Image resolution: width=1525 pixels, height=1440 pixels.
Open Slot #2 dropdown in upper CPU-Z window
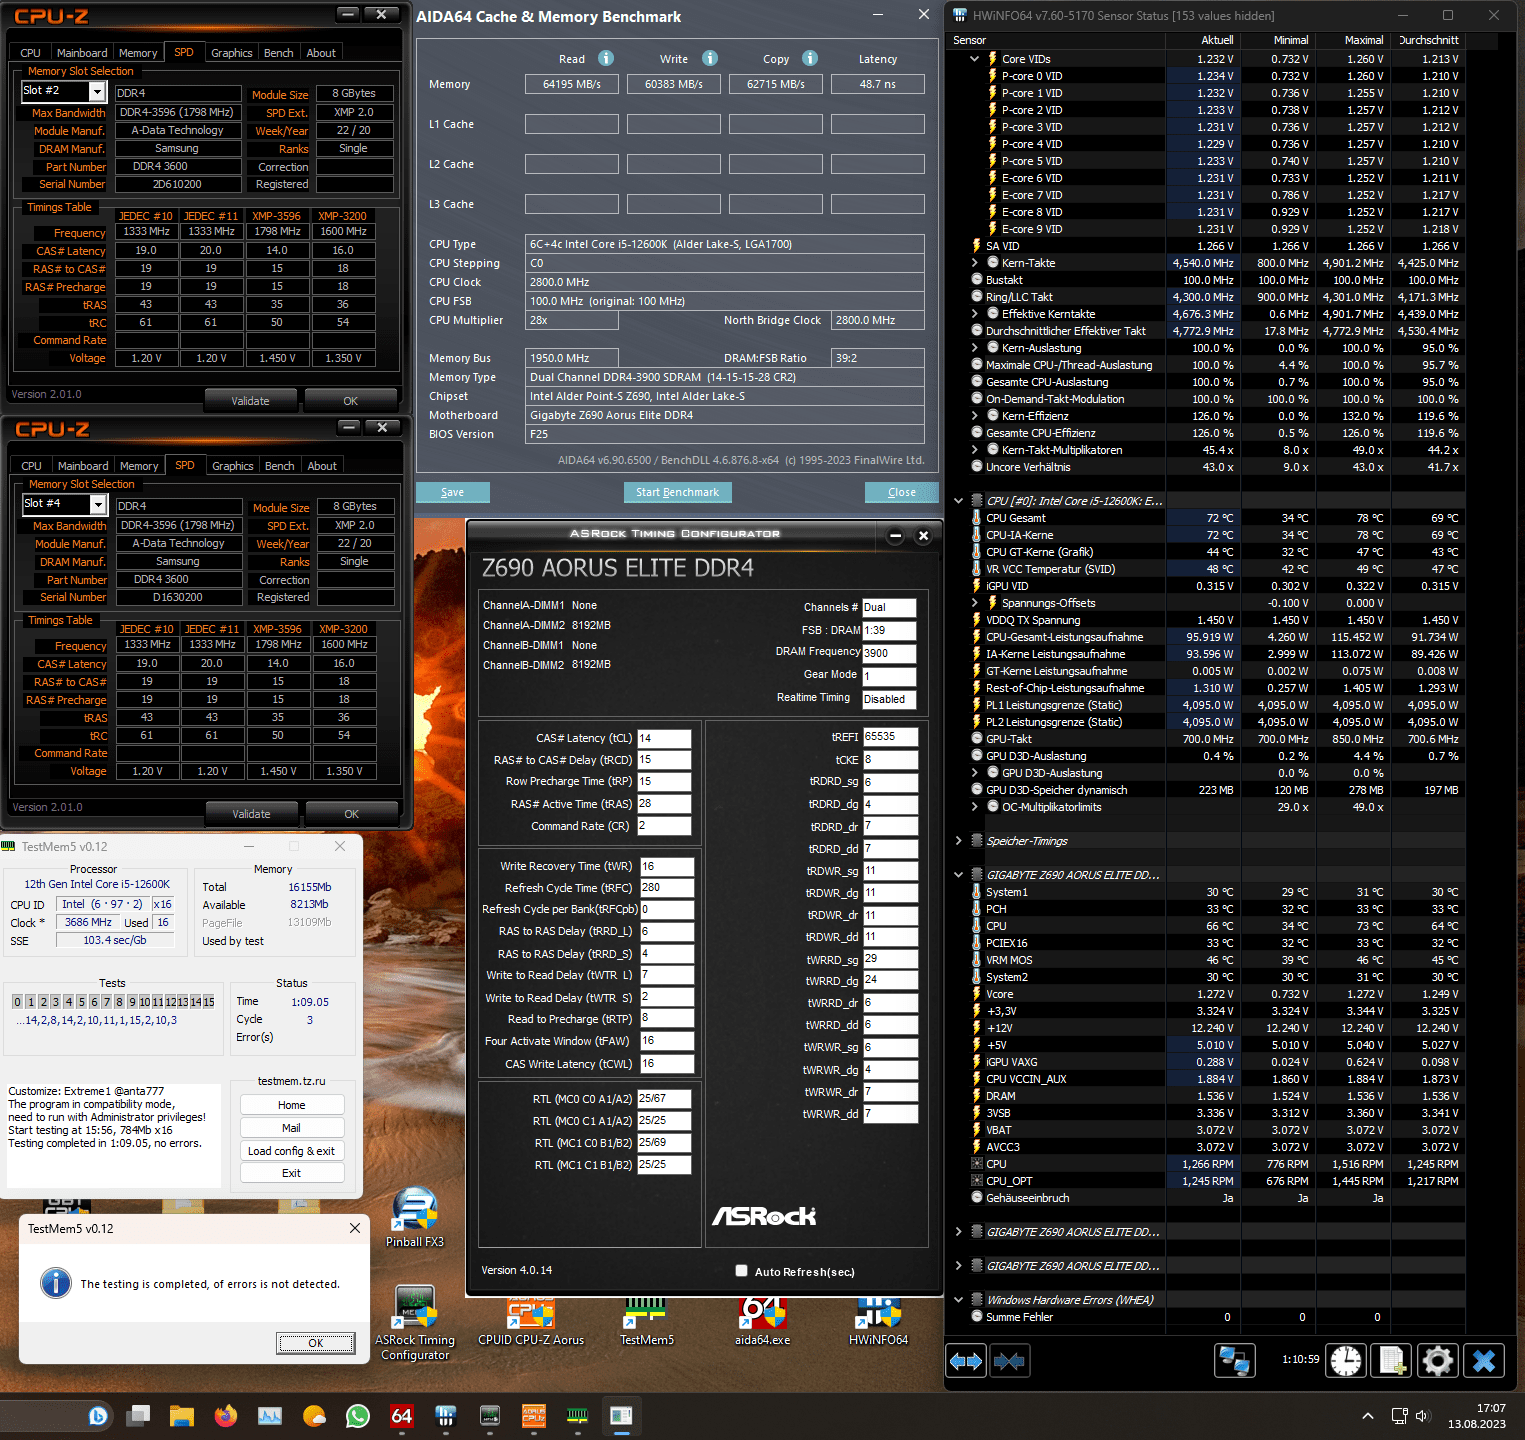click(x=97, y=91)
